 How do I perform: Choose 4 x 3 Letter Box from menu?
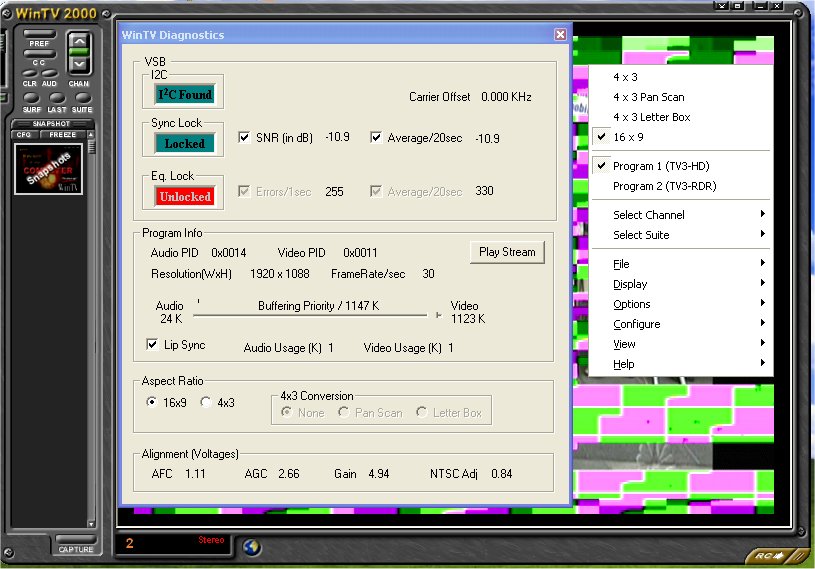pos(651,117)
